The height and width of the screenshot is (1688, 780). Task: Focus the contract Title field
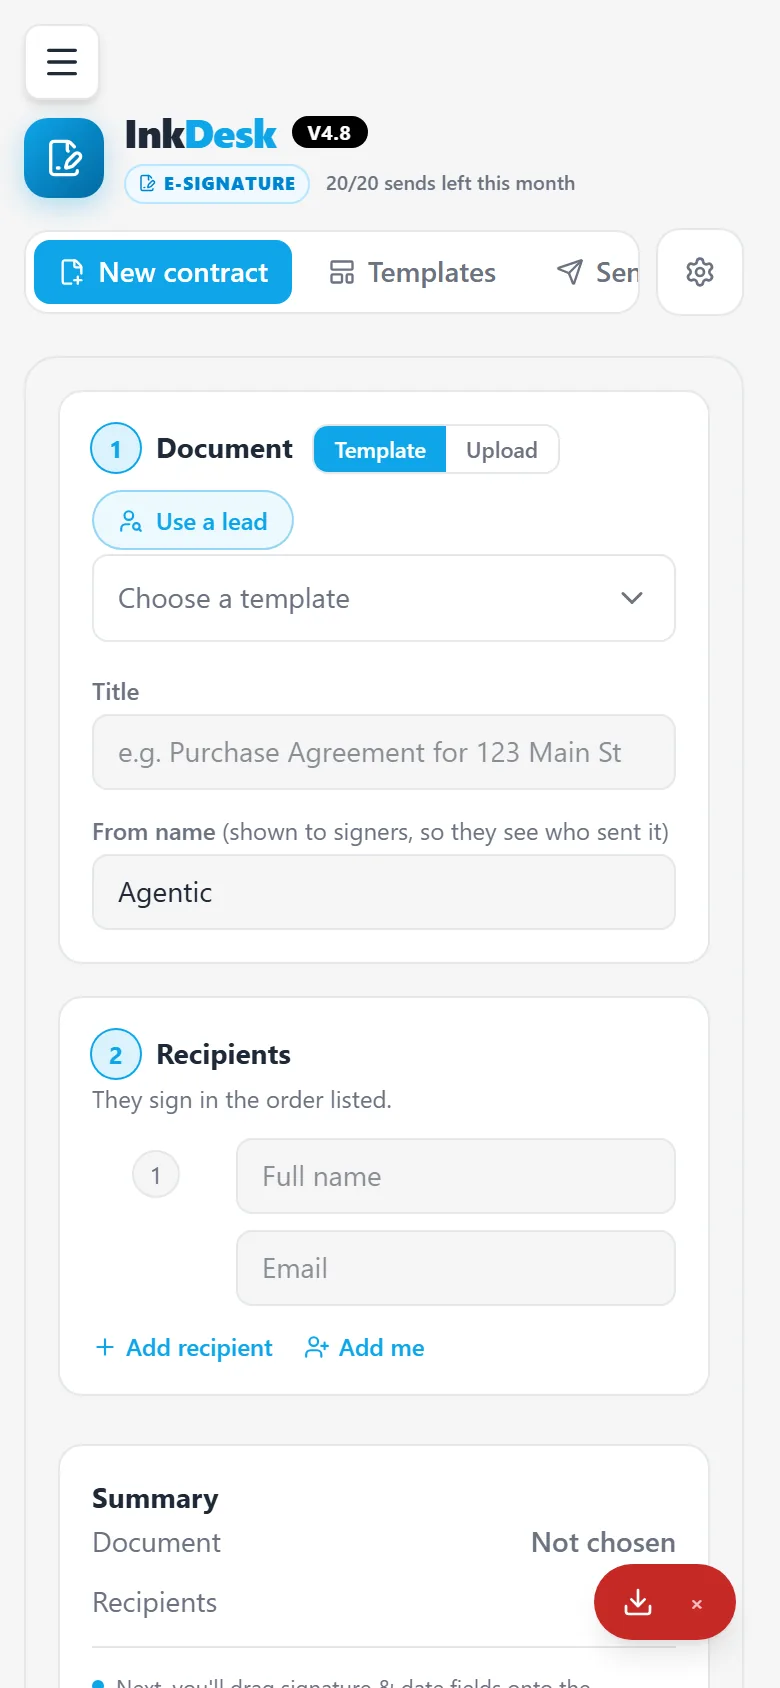pos(384,752)
